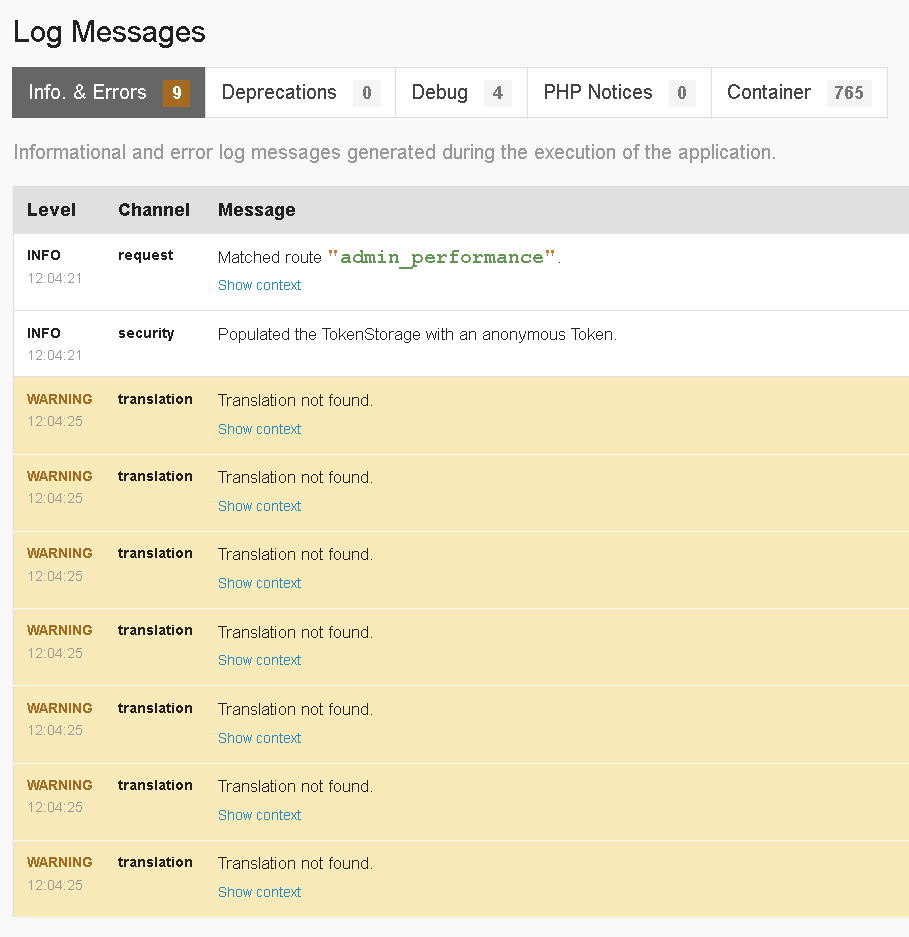
Task: Show context for the last translation warning
Action: (259, 892)
